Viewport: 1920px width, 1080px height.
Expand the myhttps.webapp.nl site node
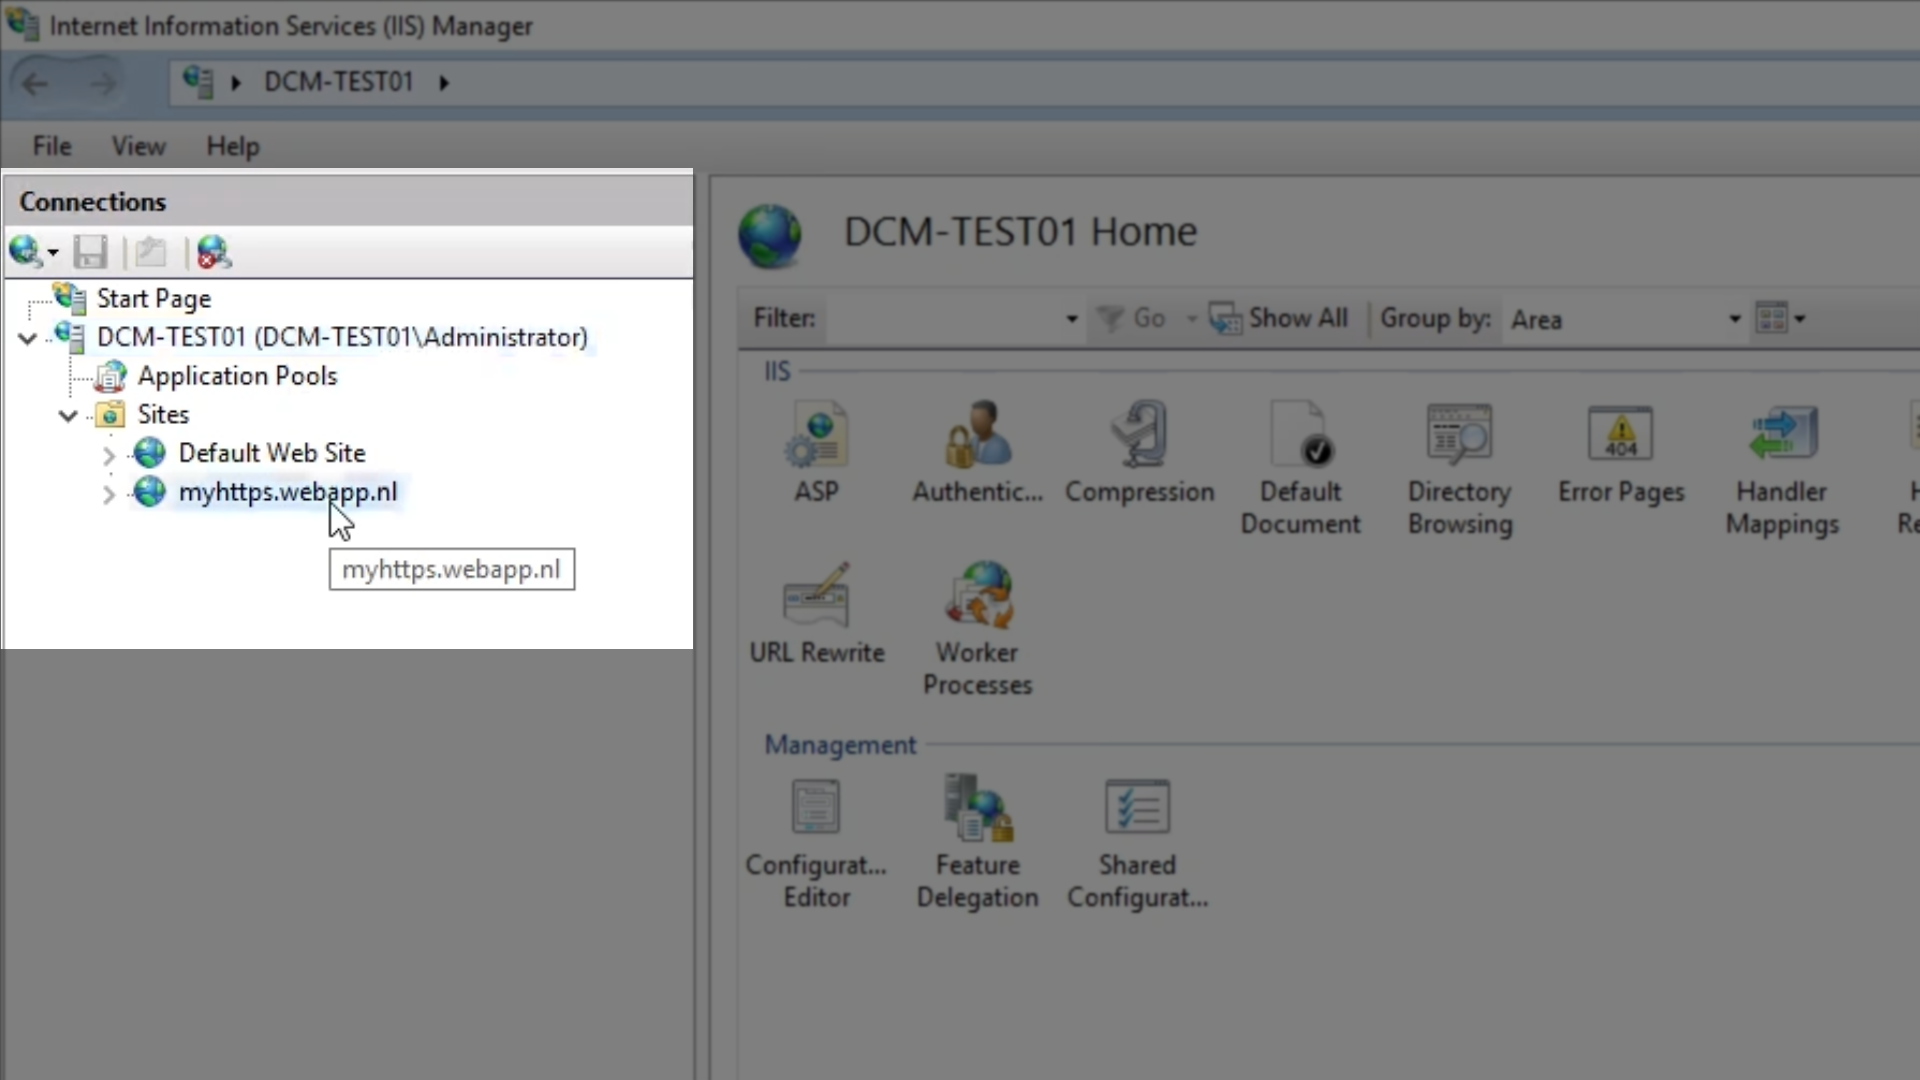point(108,494)
